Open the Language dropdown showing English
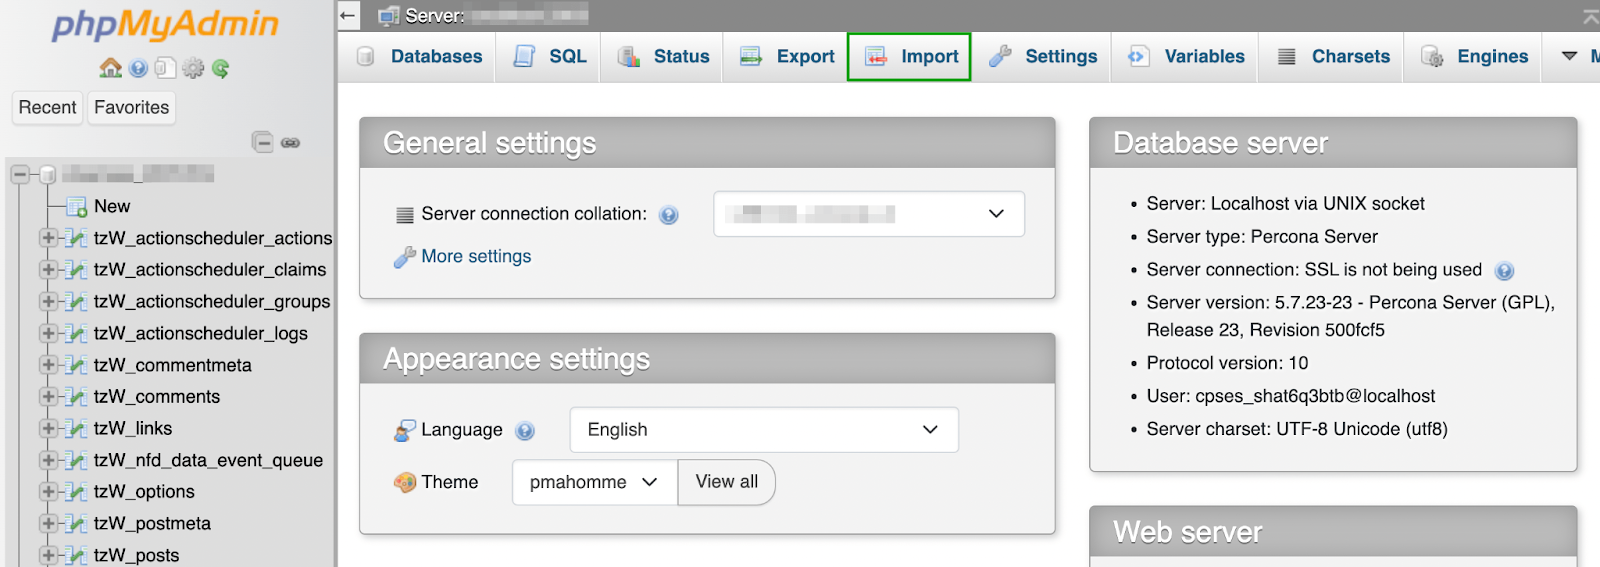The width and height of the screenshot is (1600, 567). [764, 430]
